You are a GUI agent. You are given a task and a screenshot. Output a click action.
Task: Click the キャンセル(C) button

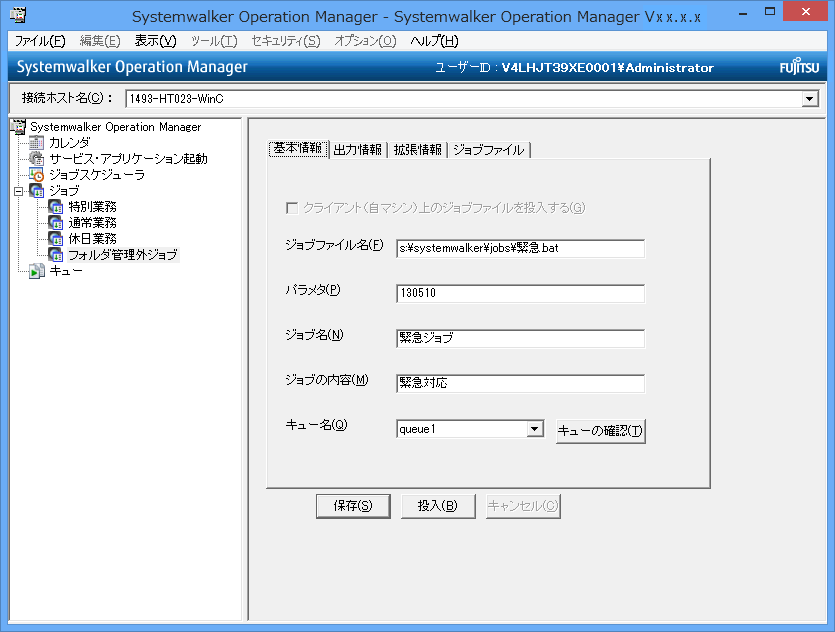tap(523, 506)
